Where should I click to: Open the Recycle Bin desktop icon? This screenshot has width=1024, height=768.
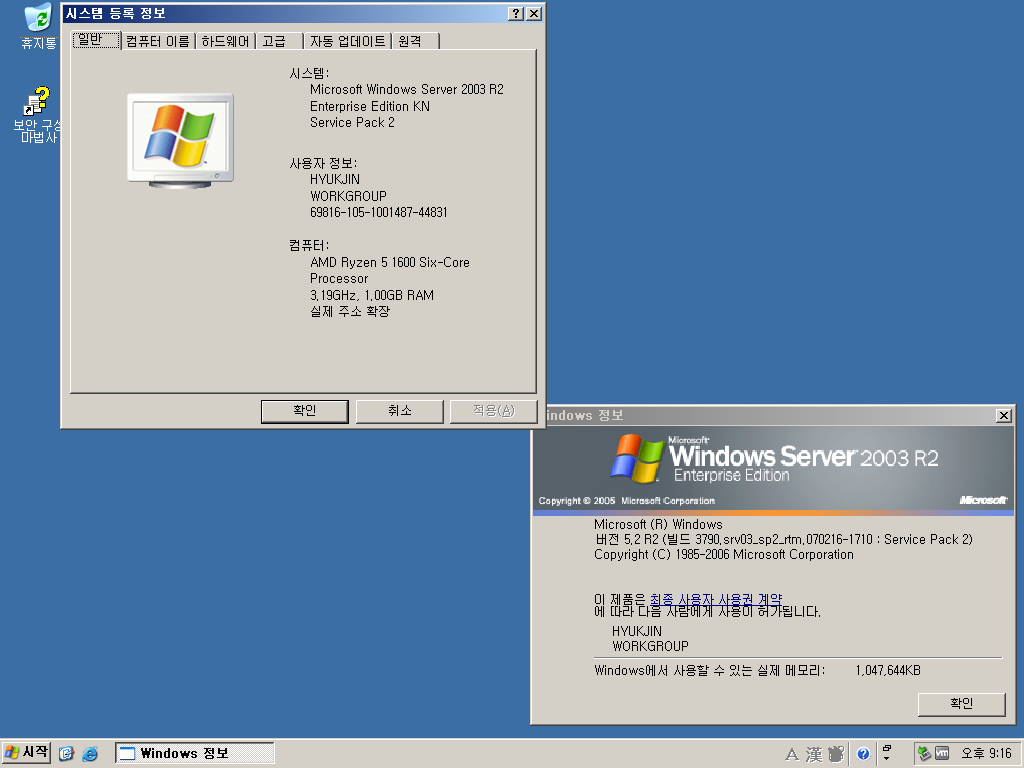click(39, 26)
